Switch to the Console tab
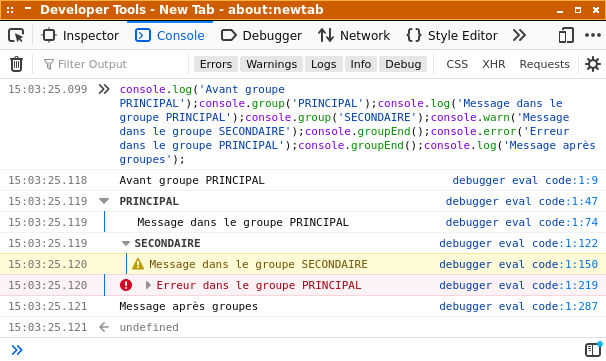This screenshot has width=606, height=361. click(170, 36)
